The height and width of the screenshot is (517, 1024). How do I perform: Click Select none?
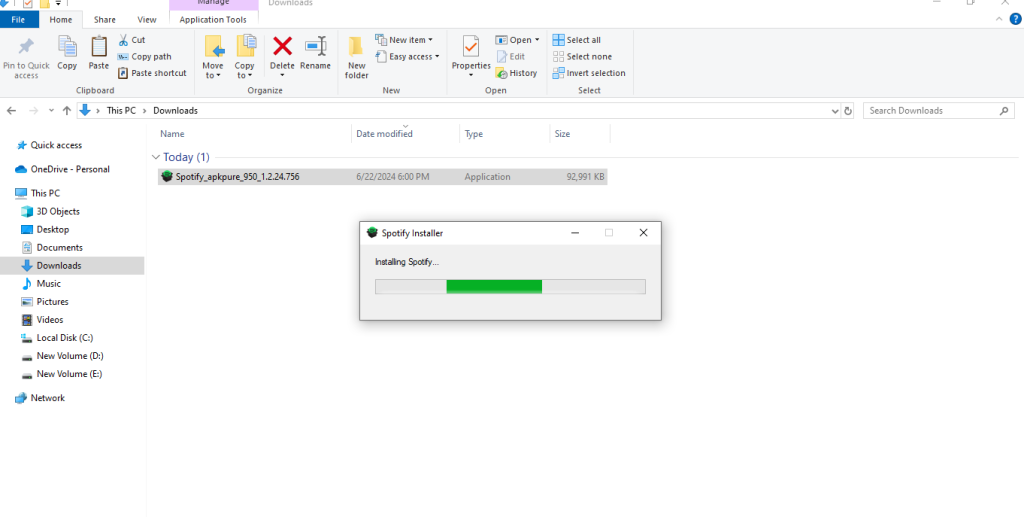[x=583, y=57]
